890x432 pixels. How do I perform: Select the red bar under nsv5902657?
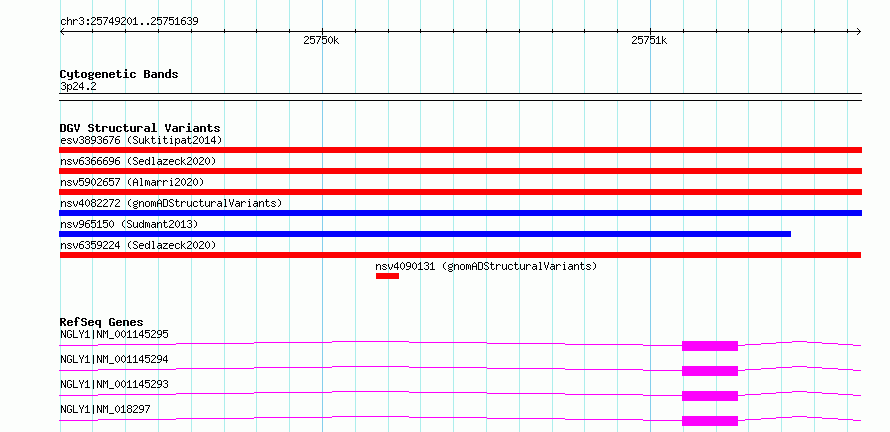point(460,192)
